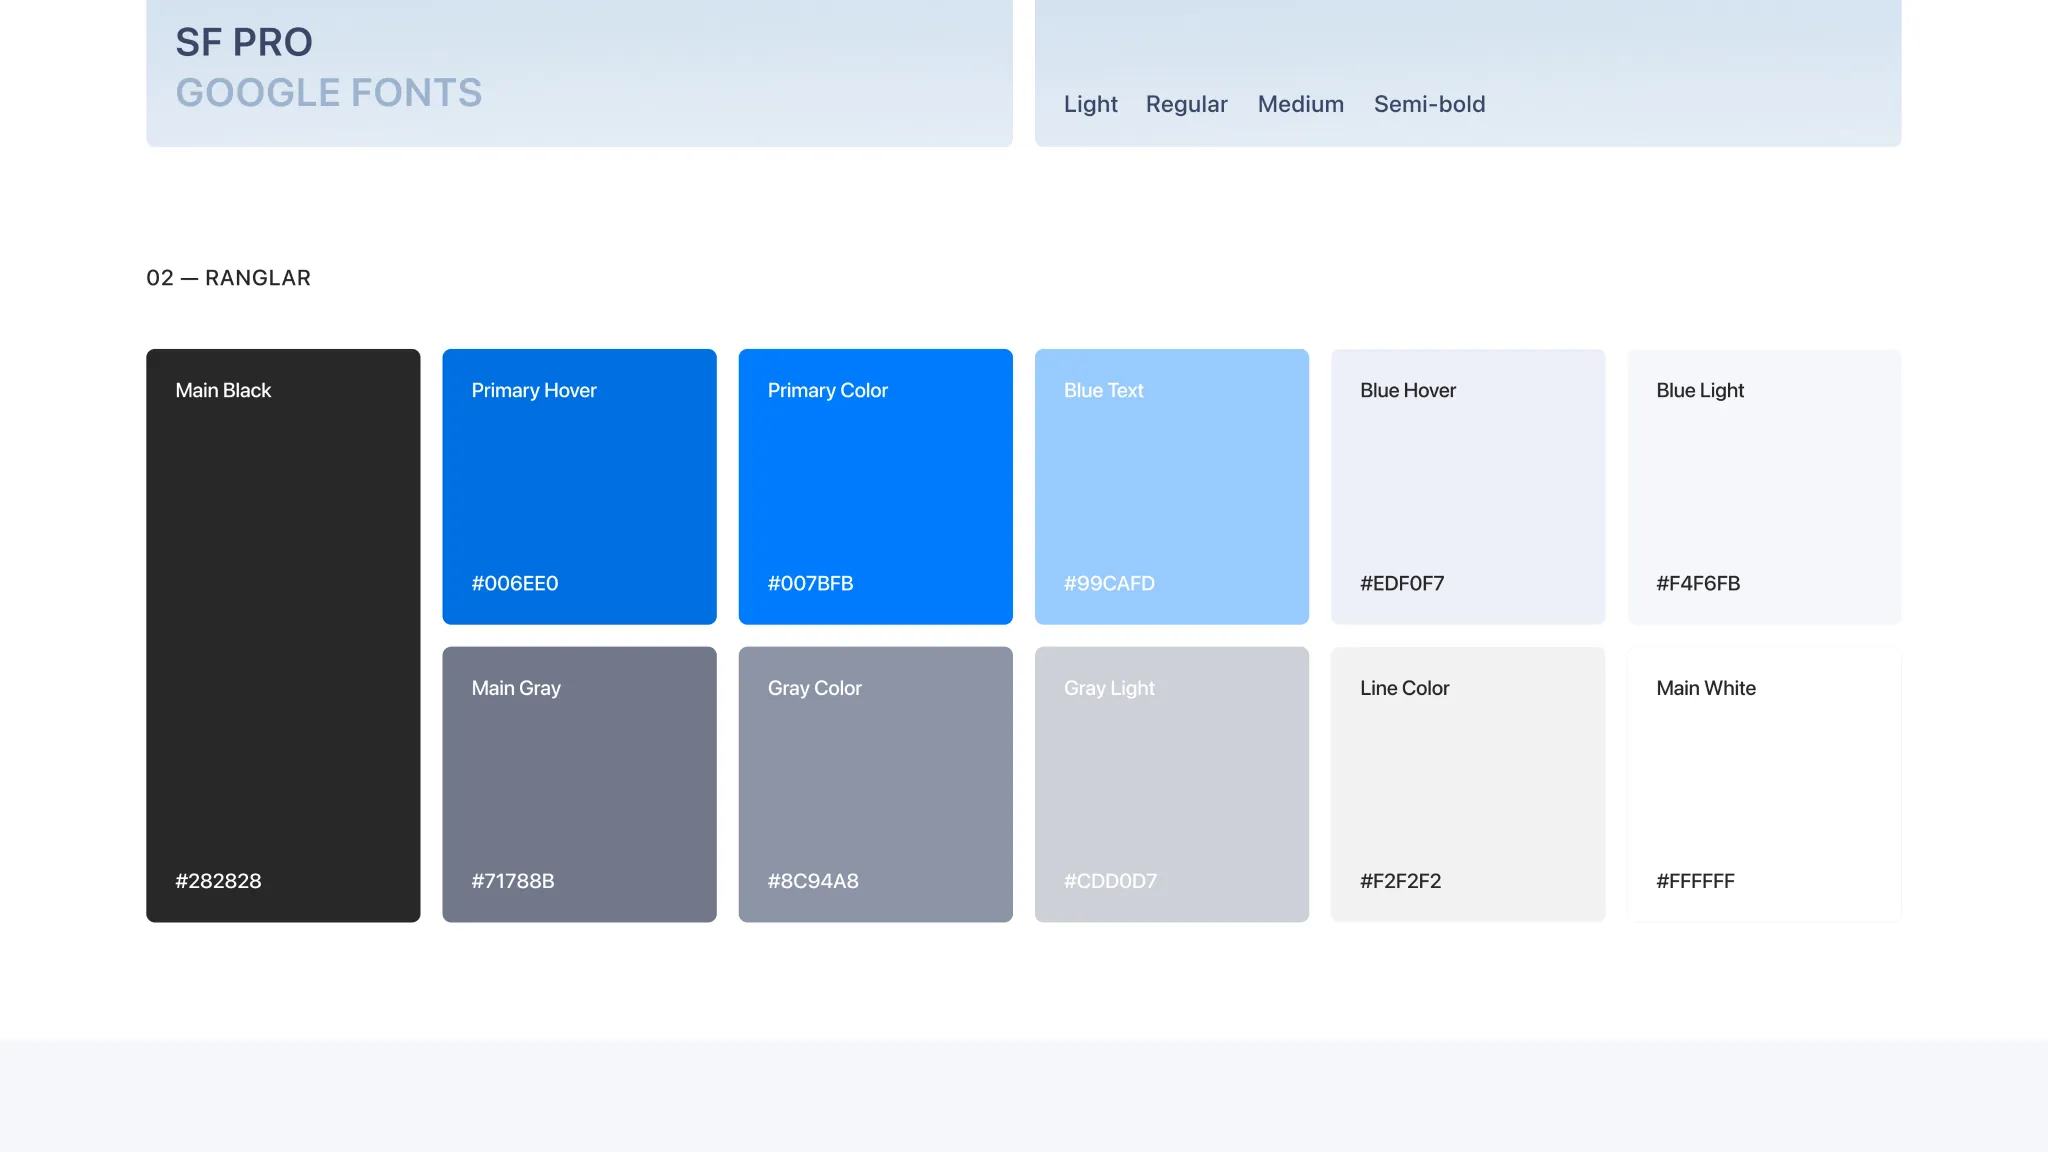This screenshot has height=1152, width=2048.
Task: Select the Gray Color swatch
Action: (x=875, y=784)
